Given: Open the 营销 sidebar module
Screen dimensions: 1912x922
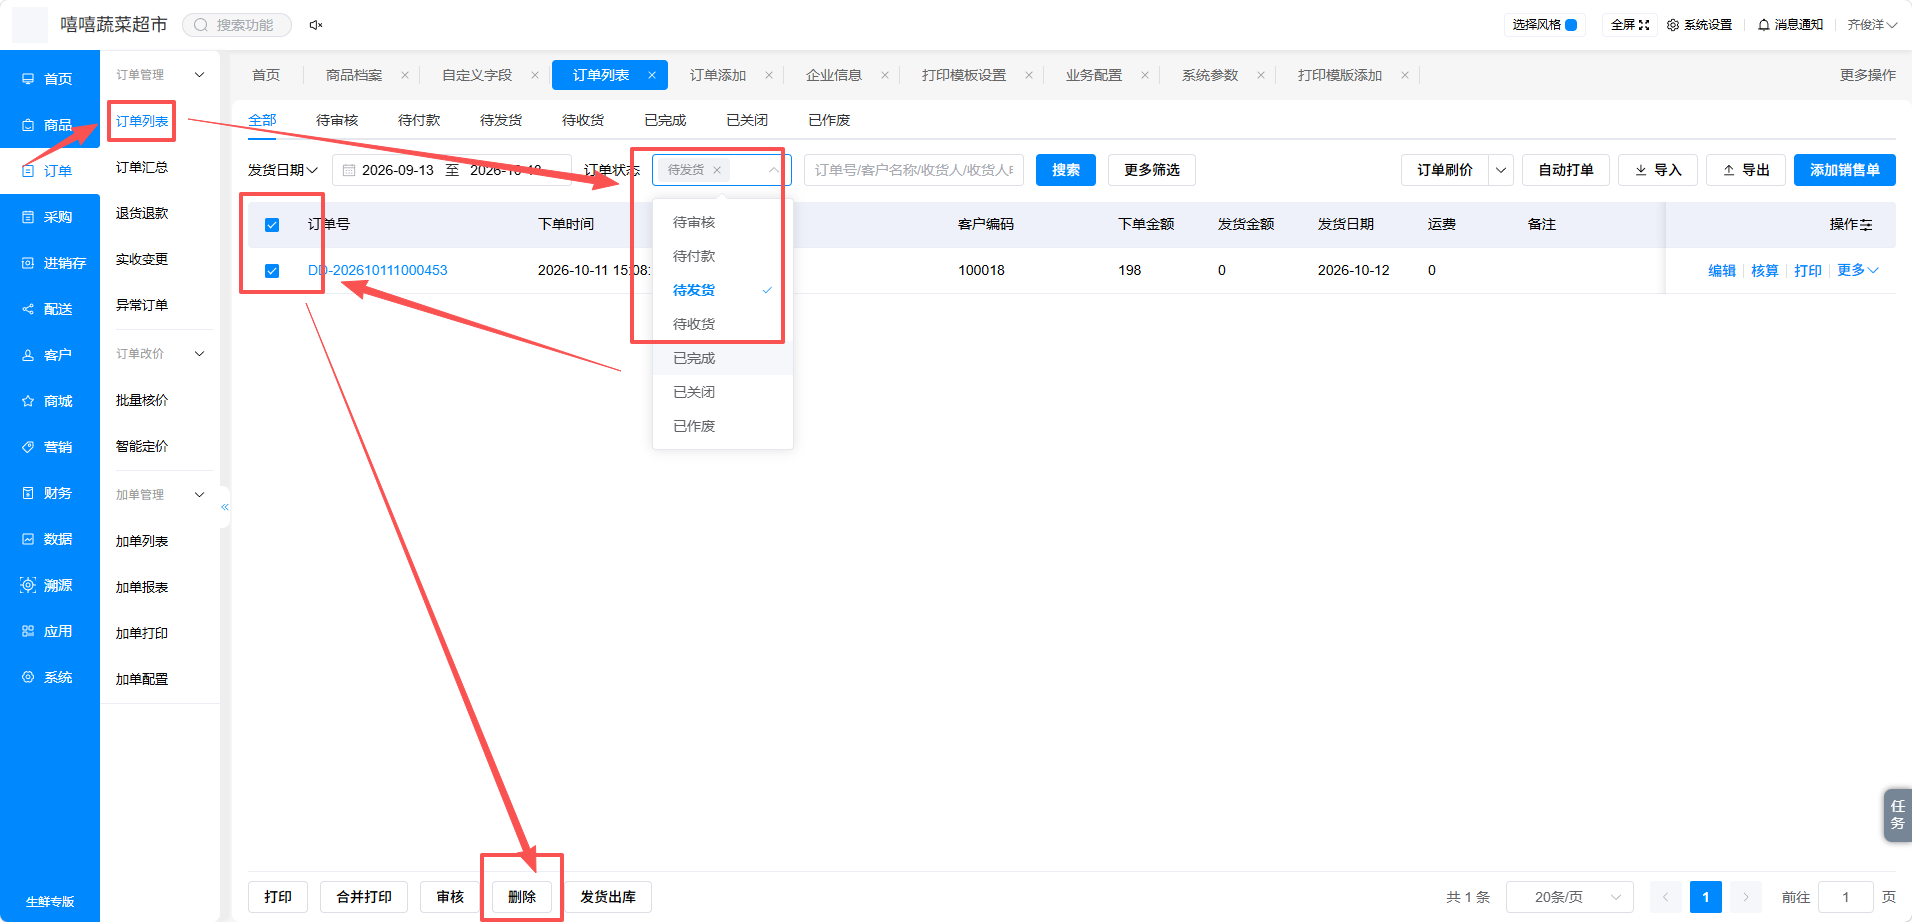Looking at the screenshot, I should coord(49,447).
